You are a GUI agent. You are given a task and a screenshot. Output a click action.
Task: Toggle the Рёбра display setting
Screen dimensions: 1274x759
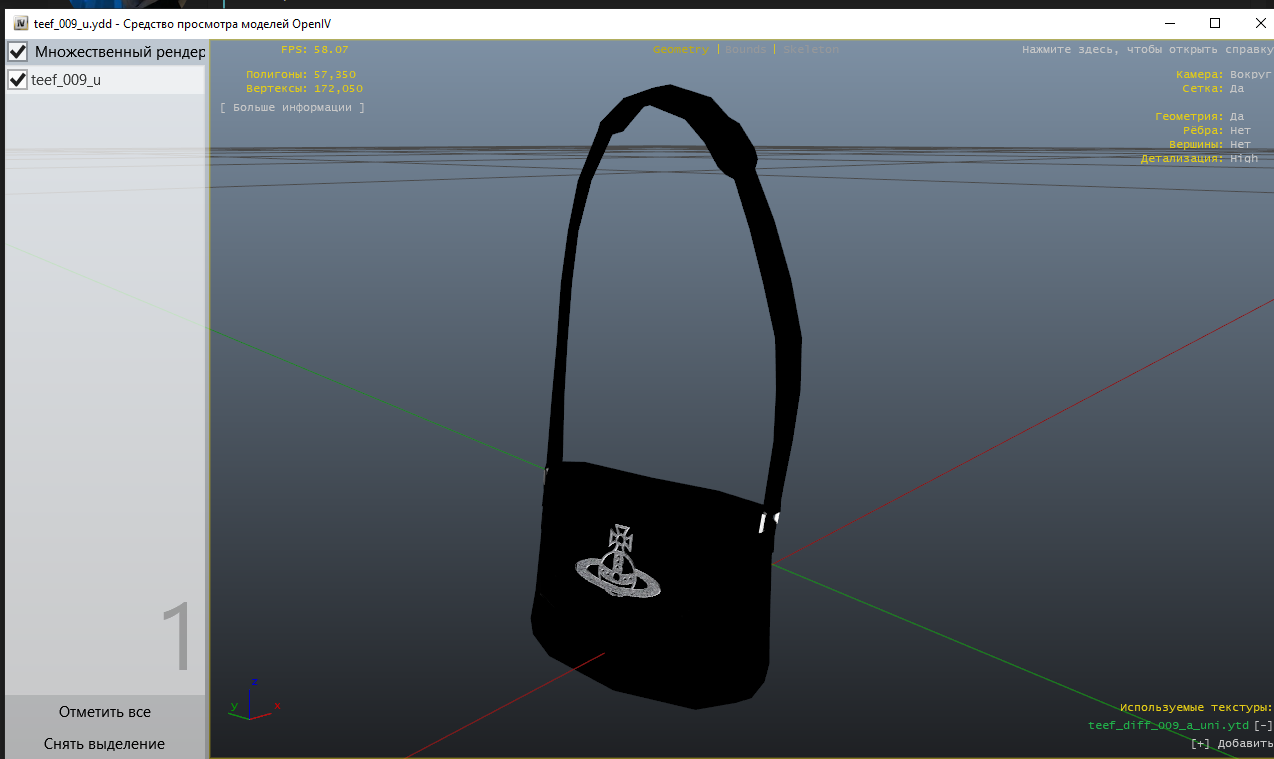click(x=1240, y=130)
